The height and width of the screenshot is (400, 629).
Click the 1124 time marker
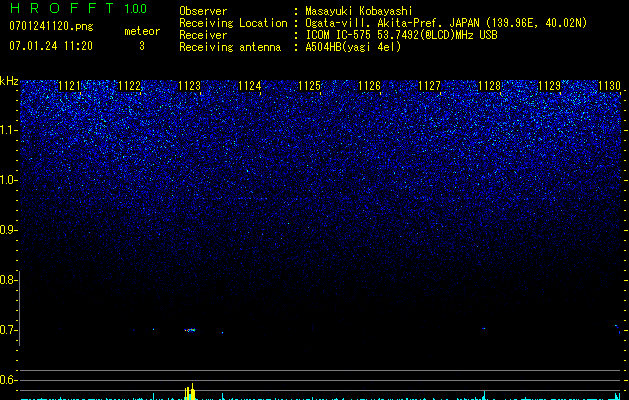pos(250,86)
